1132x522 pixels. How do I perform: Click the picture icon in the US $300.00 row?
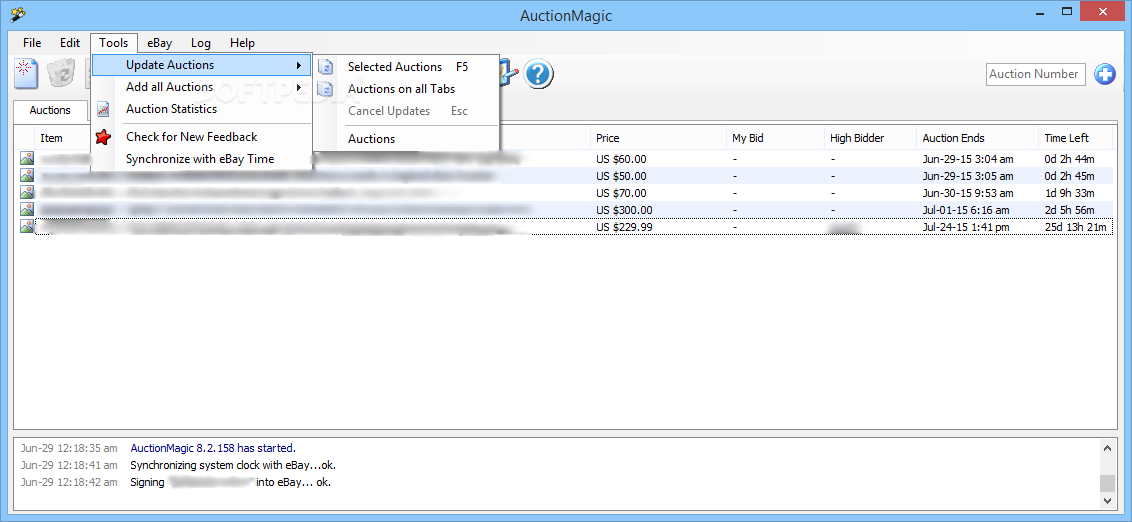[x=27, y=209]
